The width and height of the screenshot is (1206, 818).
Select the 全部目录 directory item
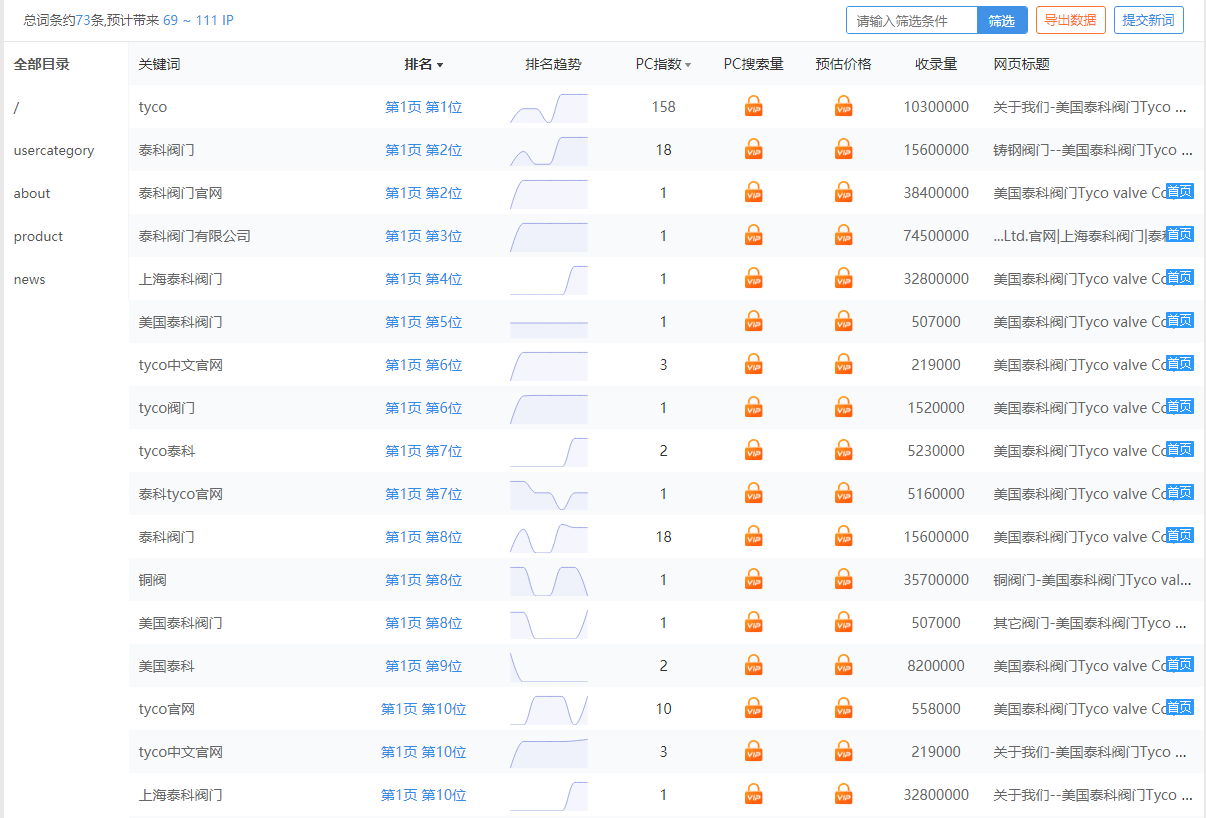[42, 64]
